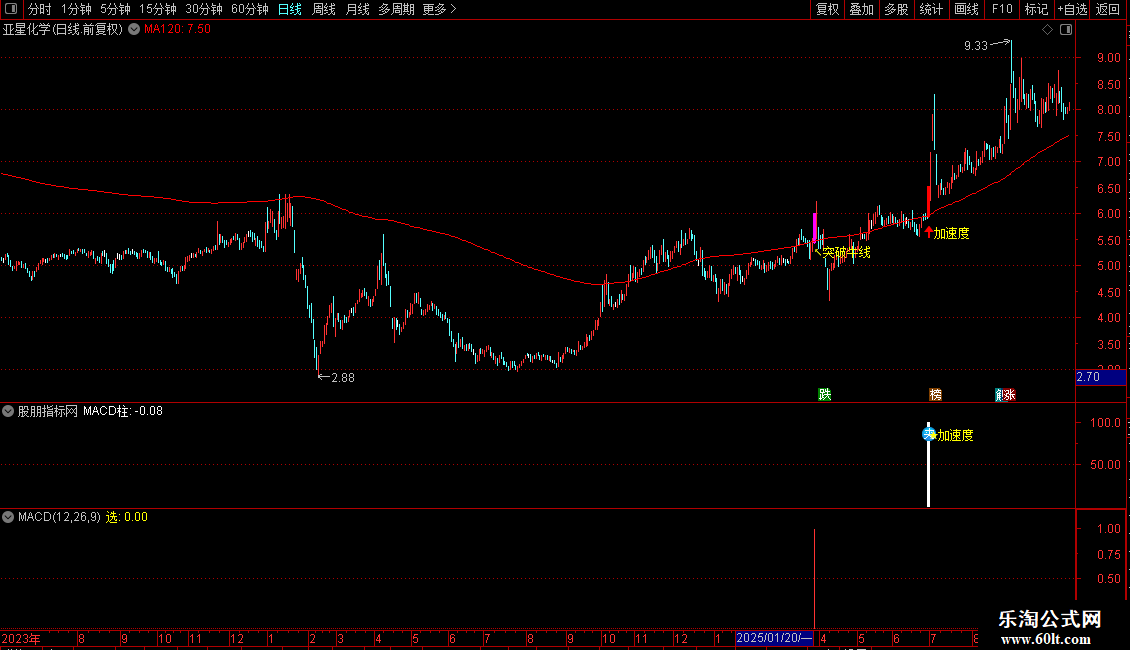This screenshot has height=650, width=1130.
Task: Click 叠加 overlay button
Action: pos(862,9)
